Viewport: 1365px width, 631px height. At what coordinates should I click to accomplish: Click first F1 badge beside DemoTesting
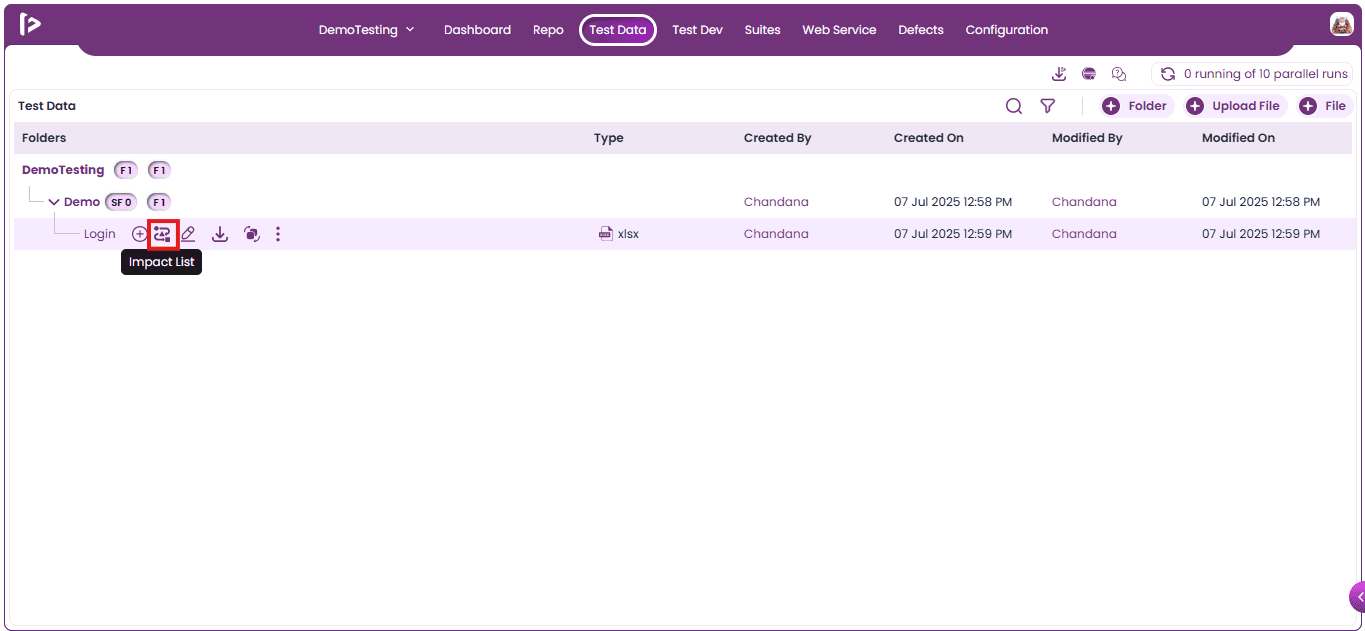[x=126, y=170]
